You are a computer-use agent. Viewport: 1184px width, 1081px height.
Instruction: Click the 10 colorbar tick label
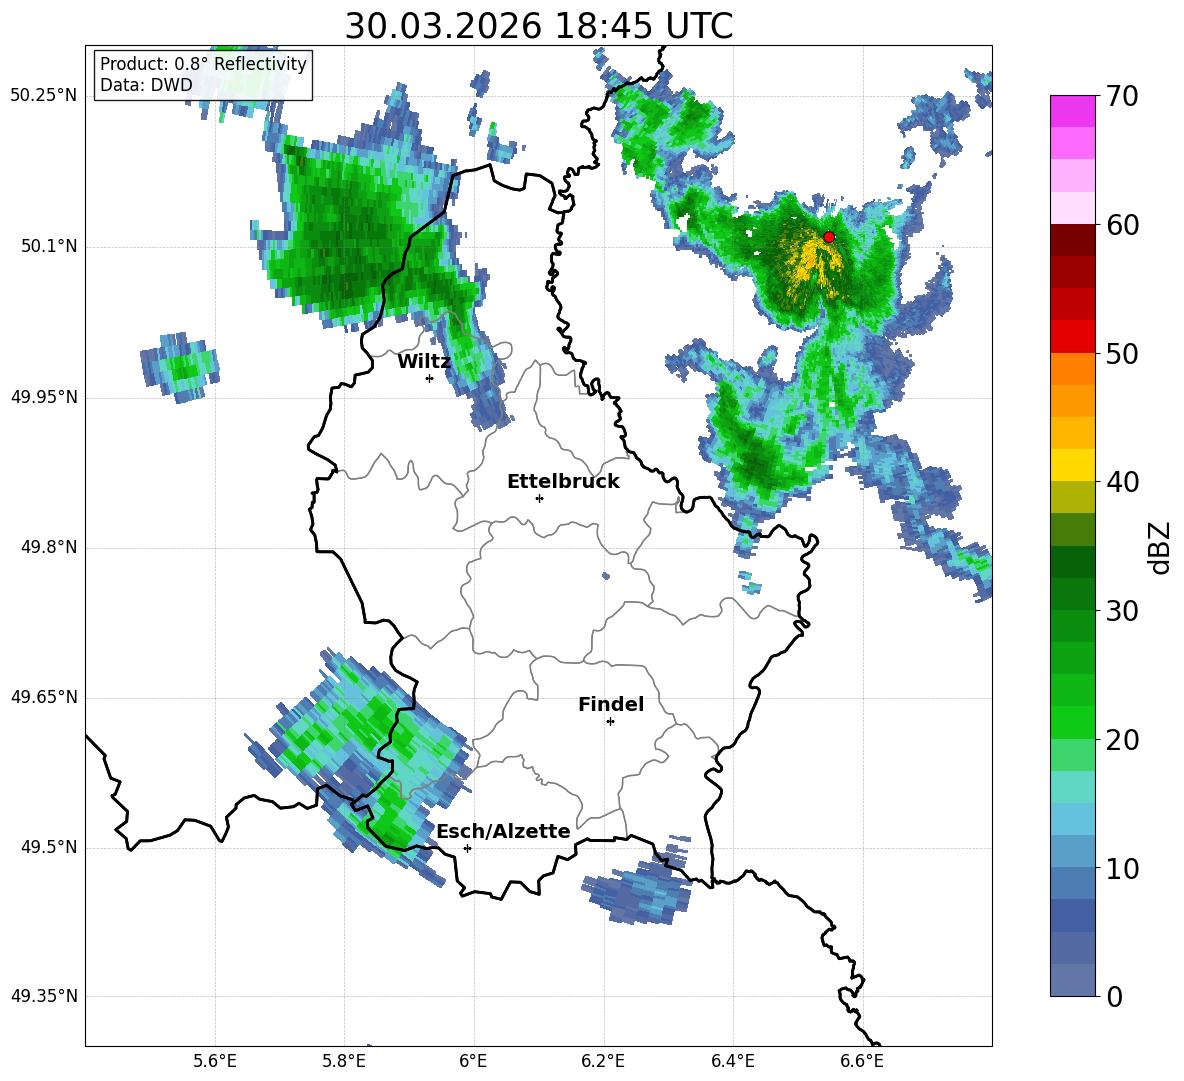[1122, 868]
